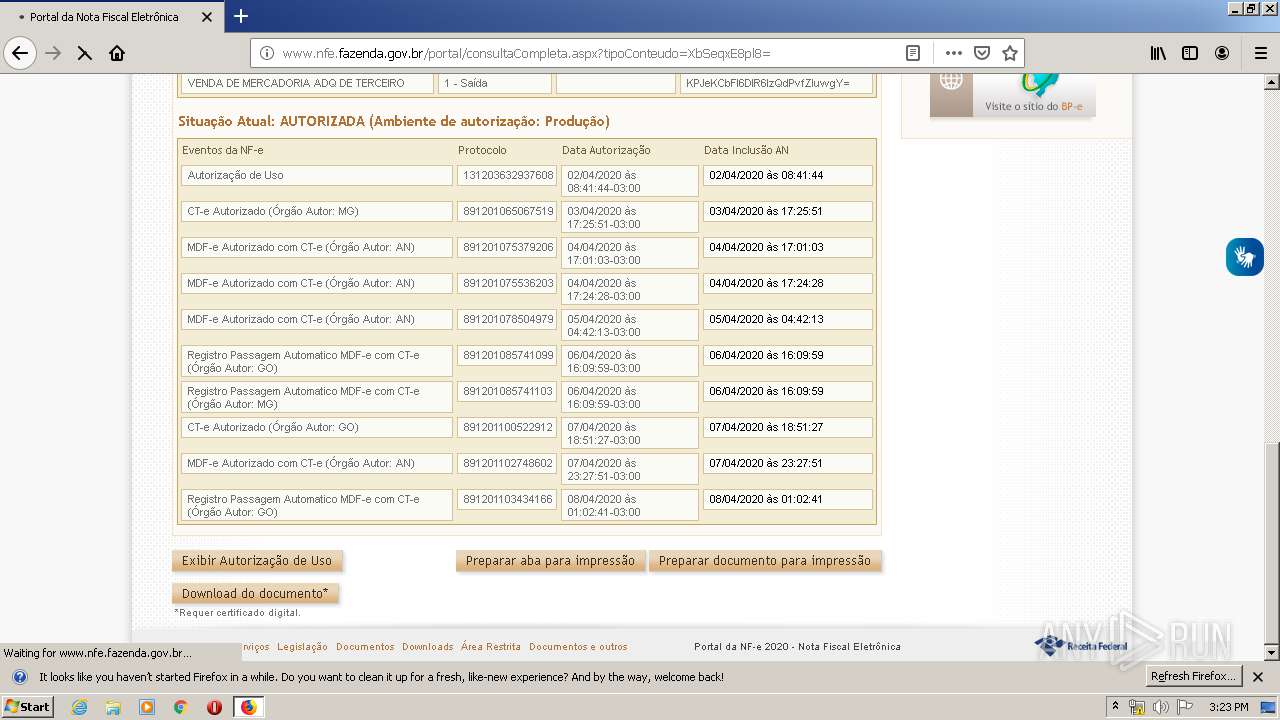Click Situação Atual: AUTORIZADA heading
The height and width of the screenshot is (720, 1280).
tap(394, 121)
